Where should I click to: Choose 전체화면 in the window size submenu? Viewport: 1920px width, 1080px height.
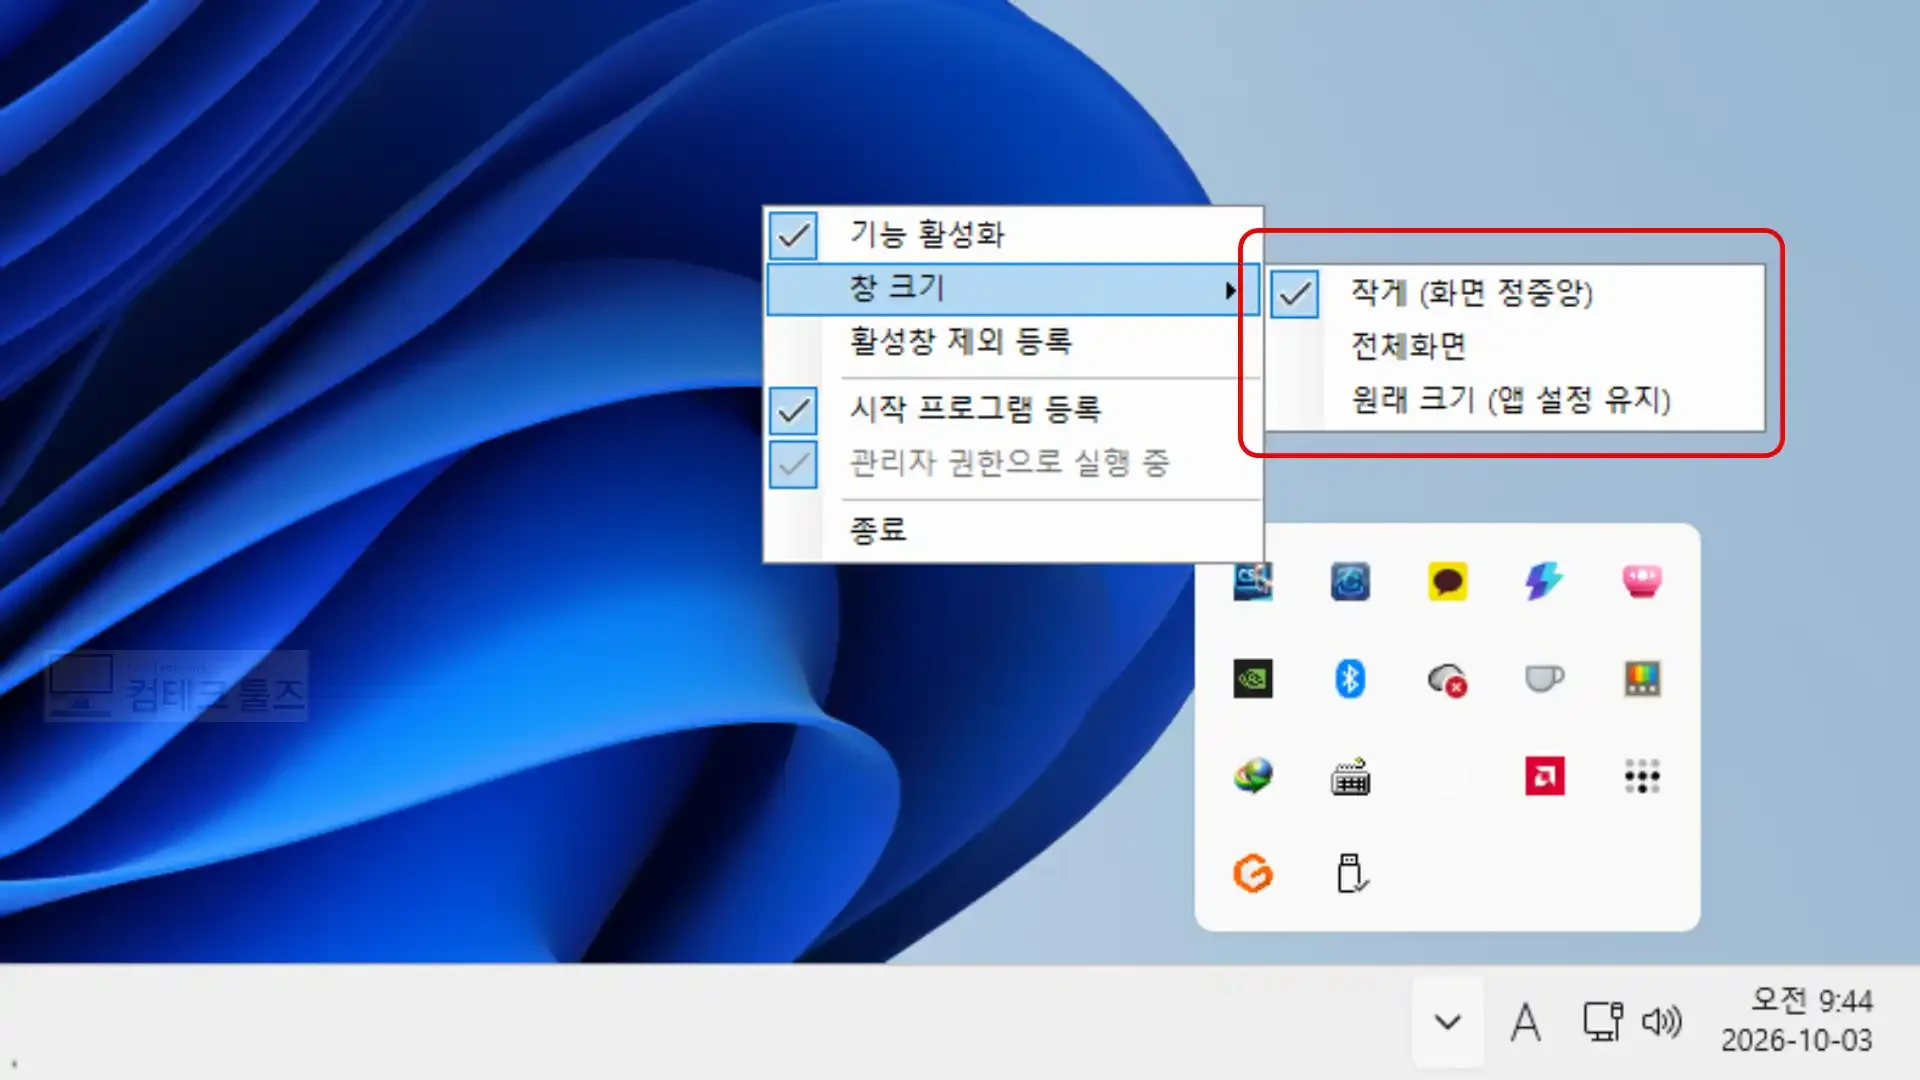click(x=1515, y=346)
